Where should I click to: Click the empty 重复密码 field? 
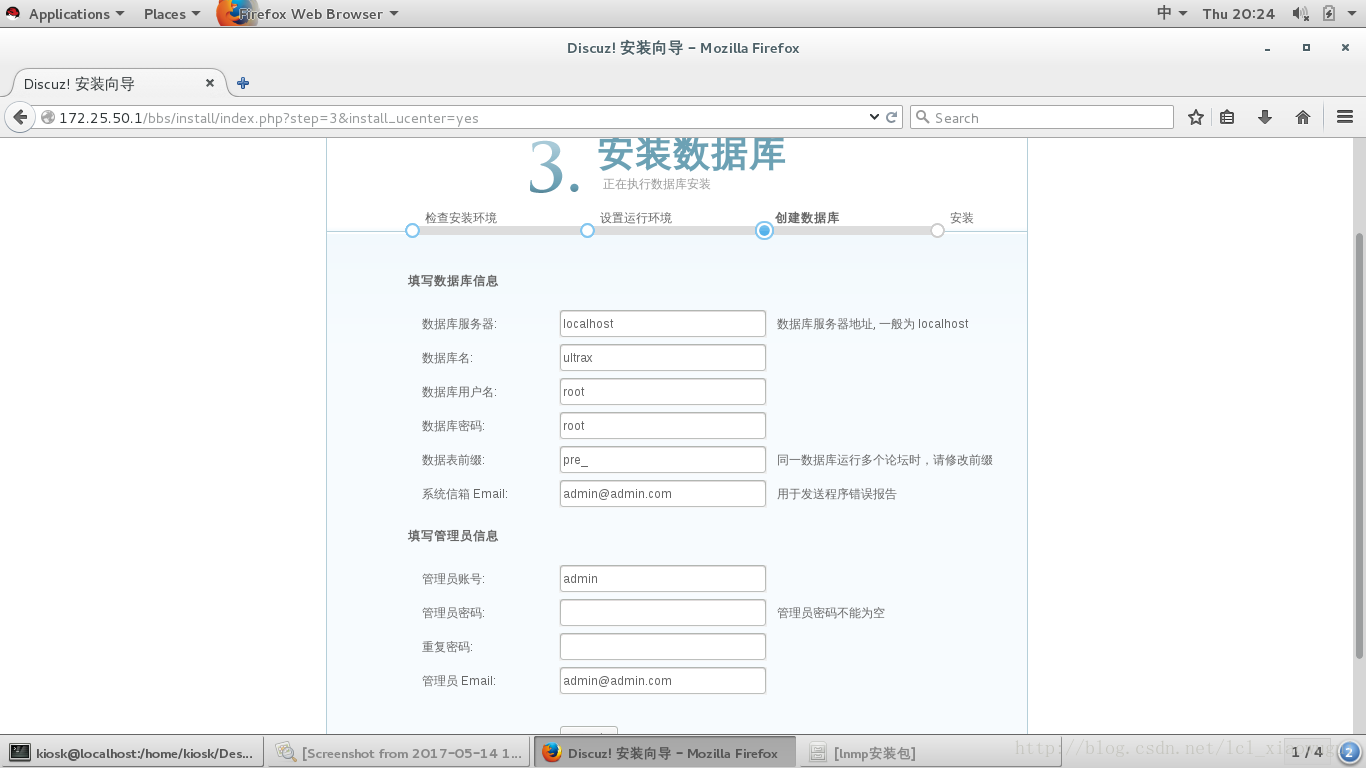click(663, 646)
